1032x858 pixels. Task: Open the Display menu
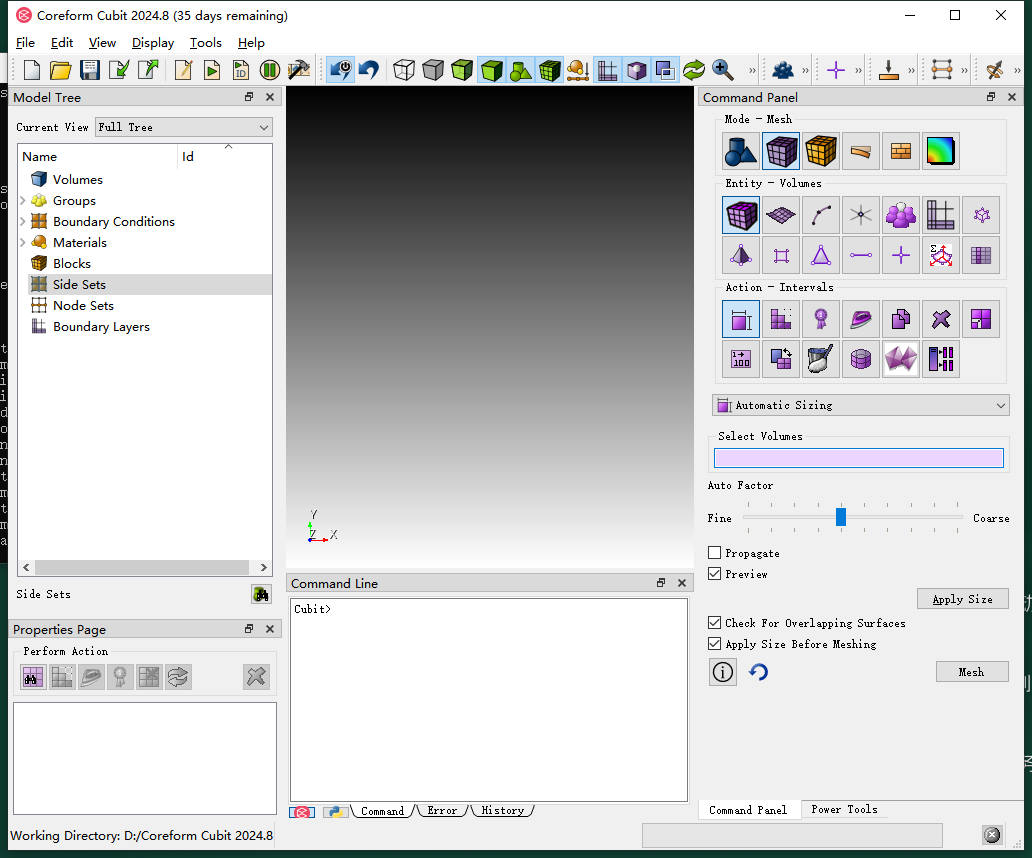click(153, 43)
